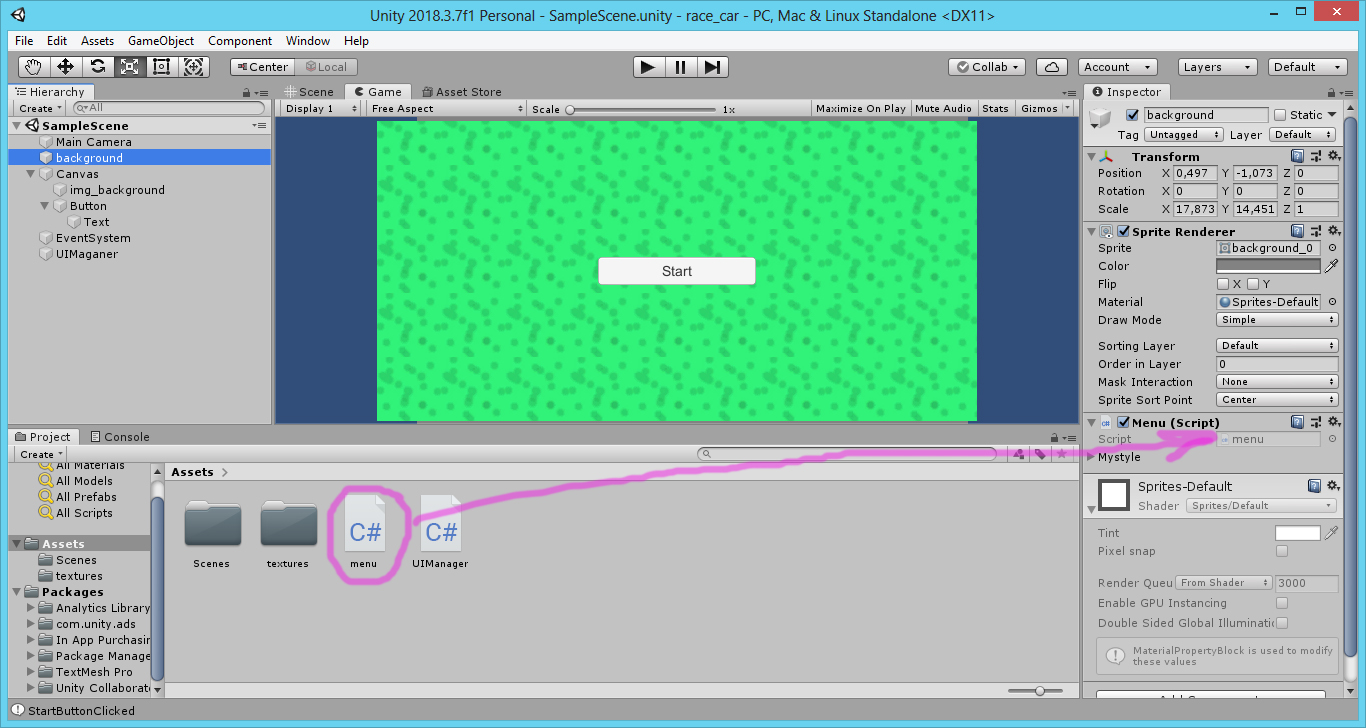Click the Play button
The image size is (1366, 728).
tap(649, 67)
